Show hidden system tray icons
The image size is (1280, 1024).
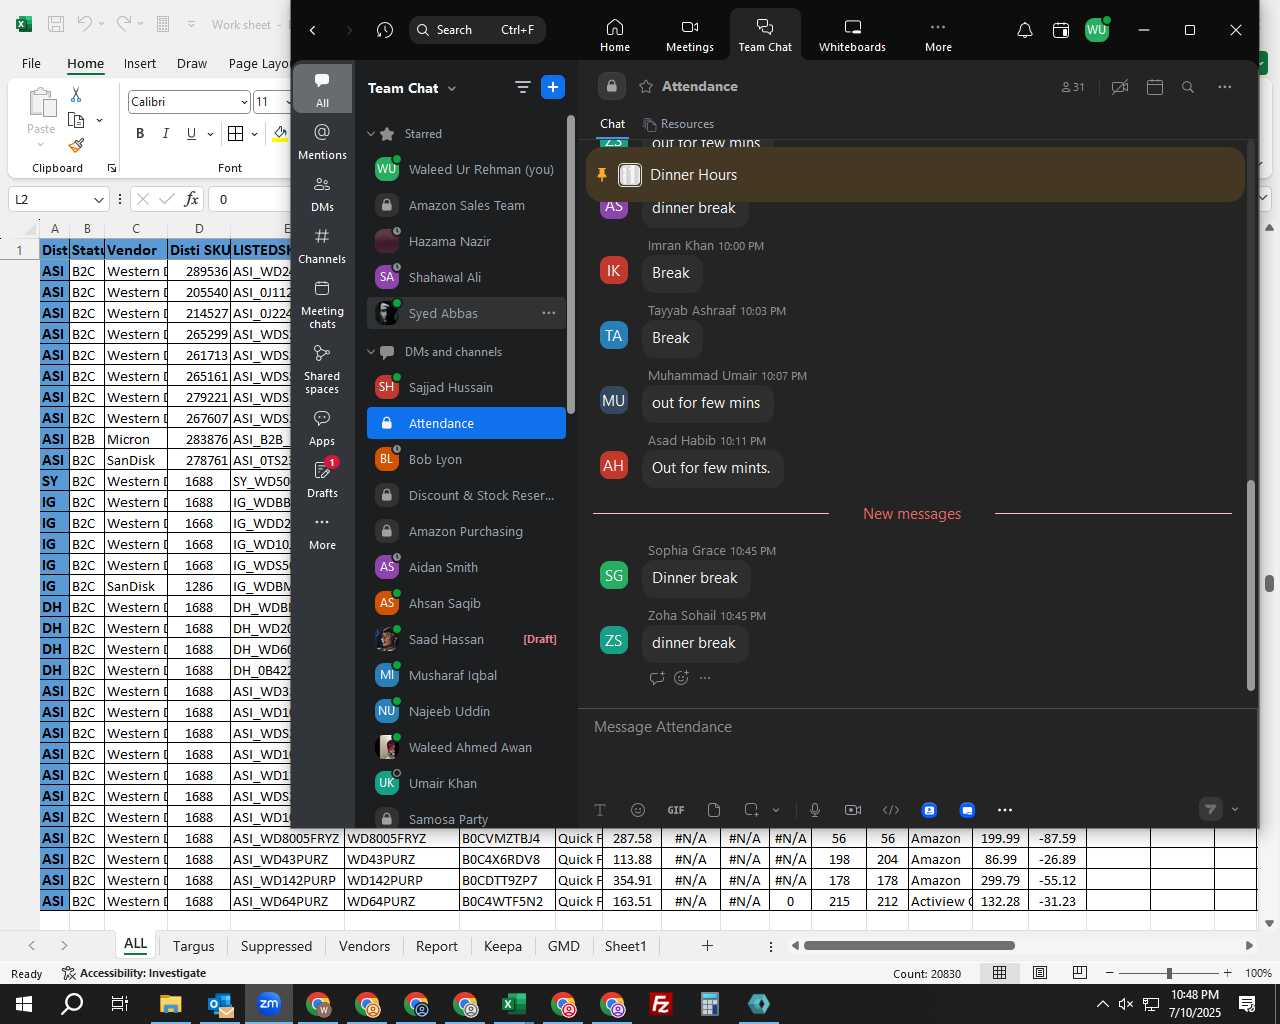click(1102, 1004)
